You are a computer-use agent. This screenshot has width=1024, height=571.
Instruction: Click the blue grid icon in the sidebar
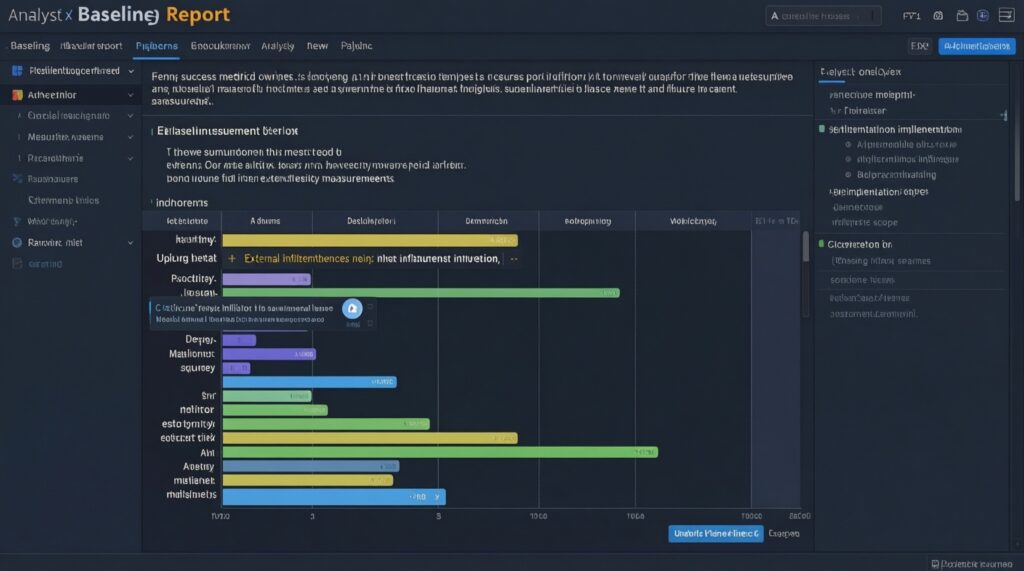tap(16, 72)
